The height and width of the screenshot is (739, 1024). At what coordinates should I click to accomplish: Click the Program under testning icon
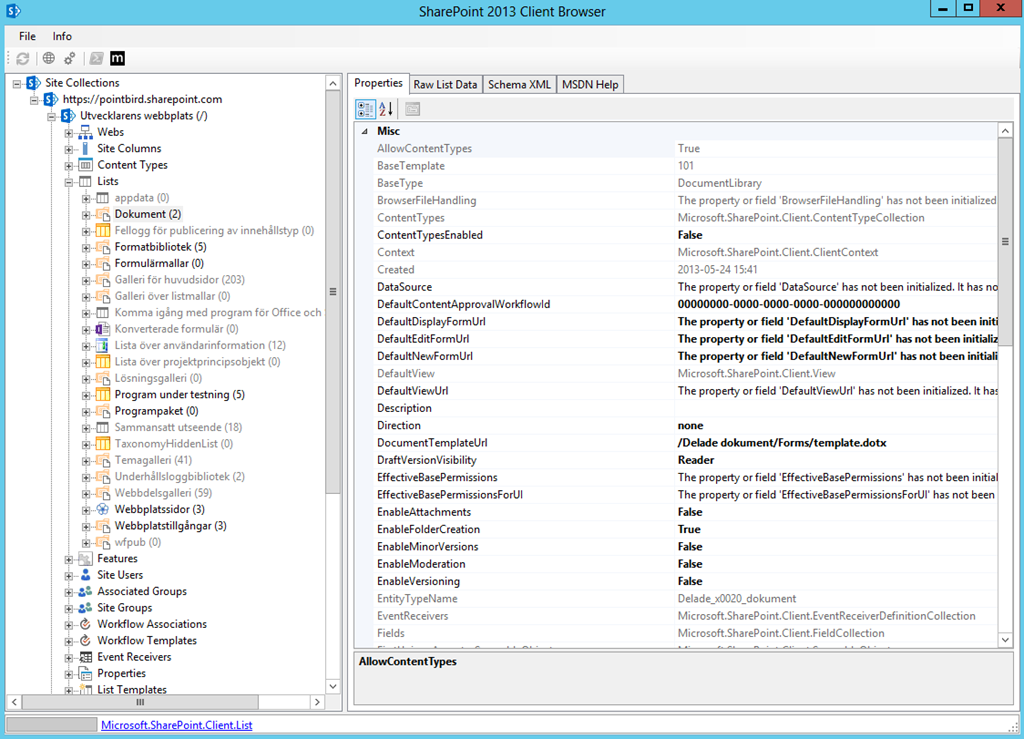click(103, 394)
